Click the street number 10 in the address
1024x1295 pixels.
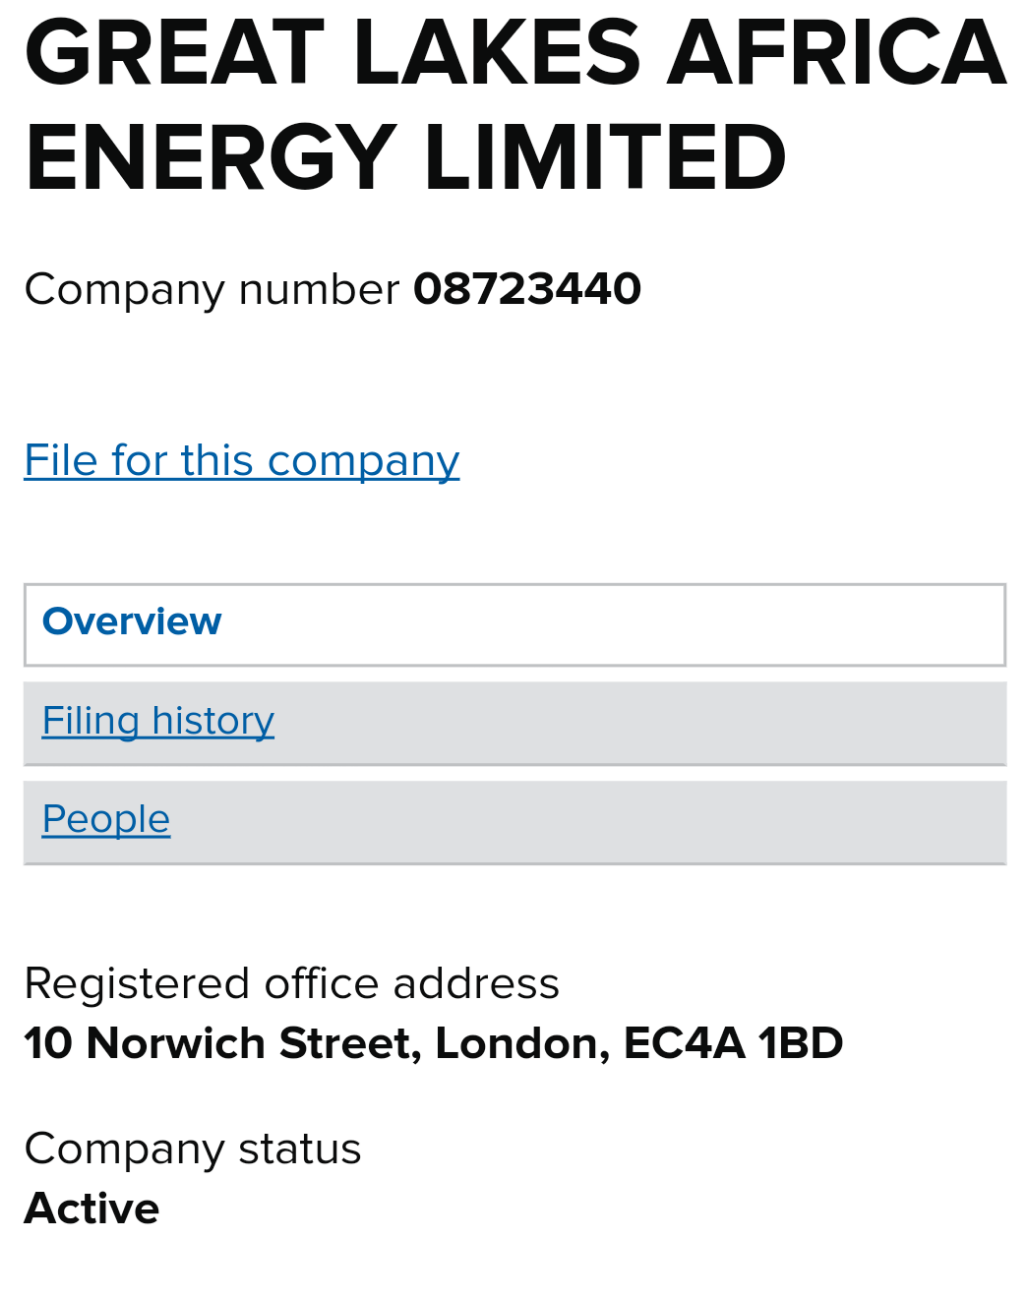tap(48, 1044)
